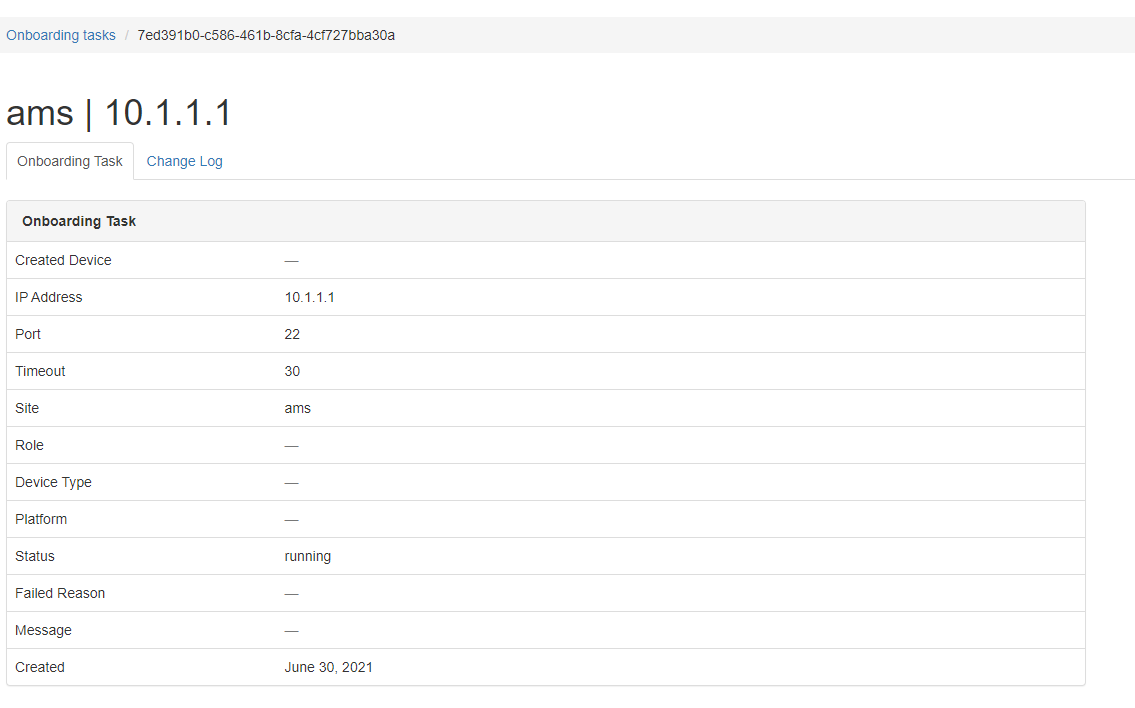Click the task UUID in the breadcrumb

point(266,35)
